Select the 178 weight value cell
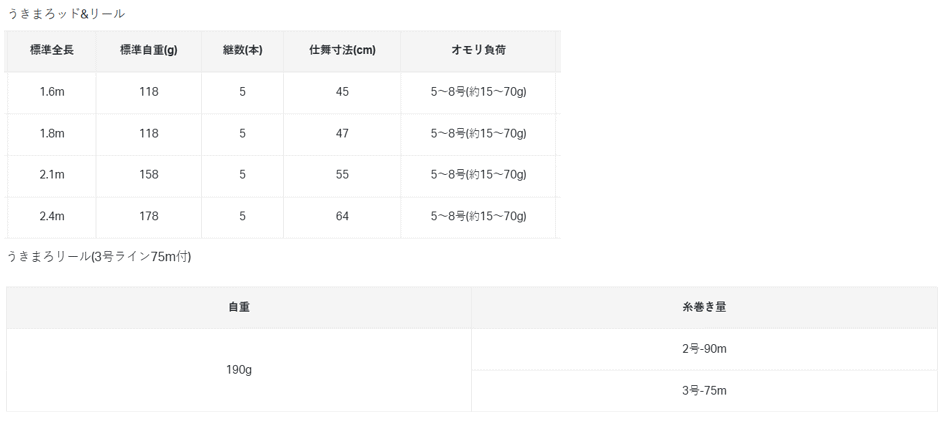Image resolution: width=950 pixels, height=428 pixels. click(149, 216)
